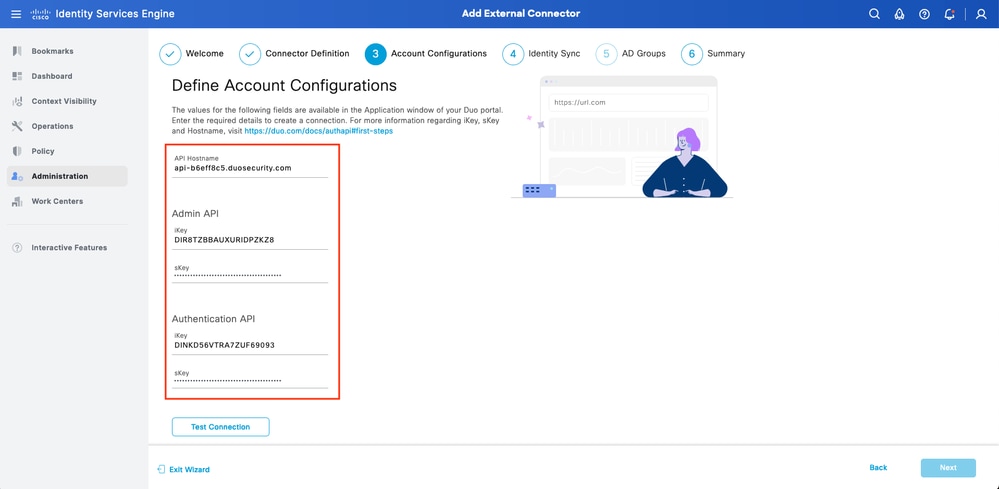This screenshot has width=999, height=489.
Task: Jump to Summary step
Action: [726, 53]
